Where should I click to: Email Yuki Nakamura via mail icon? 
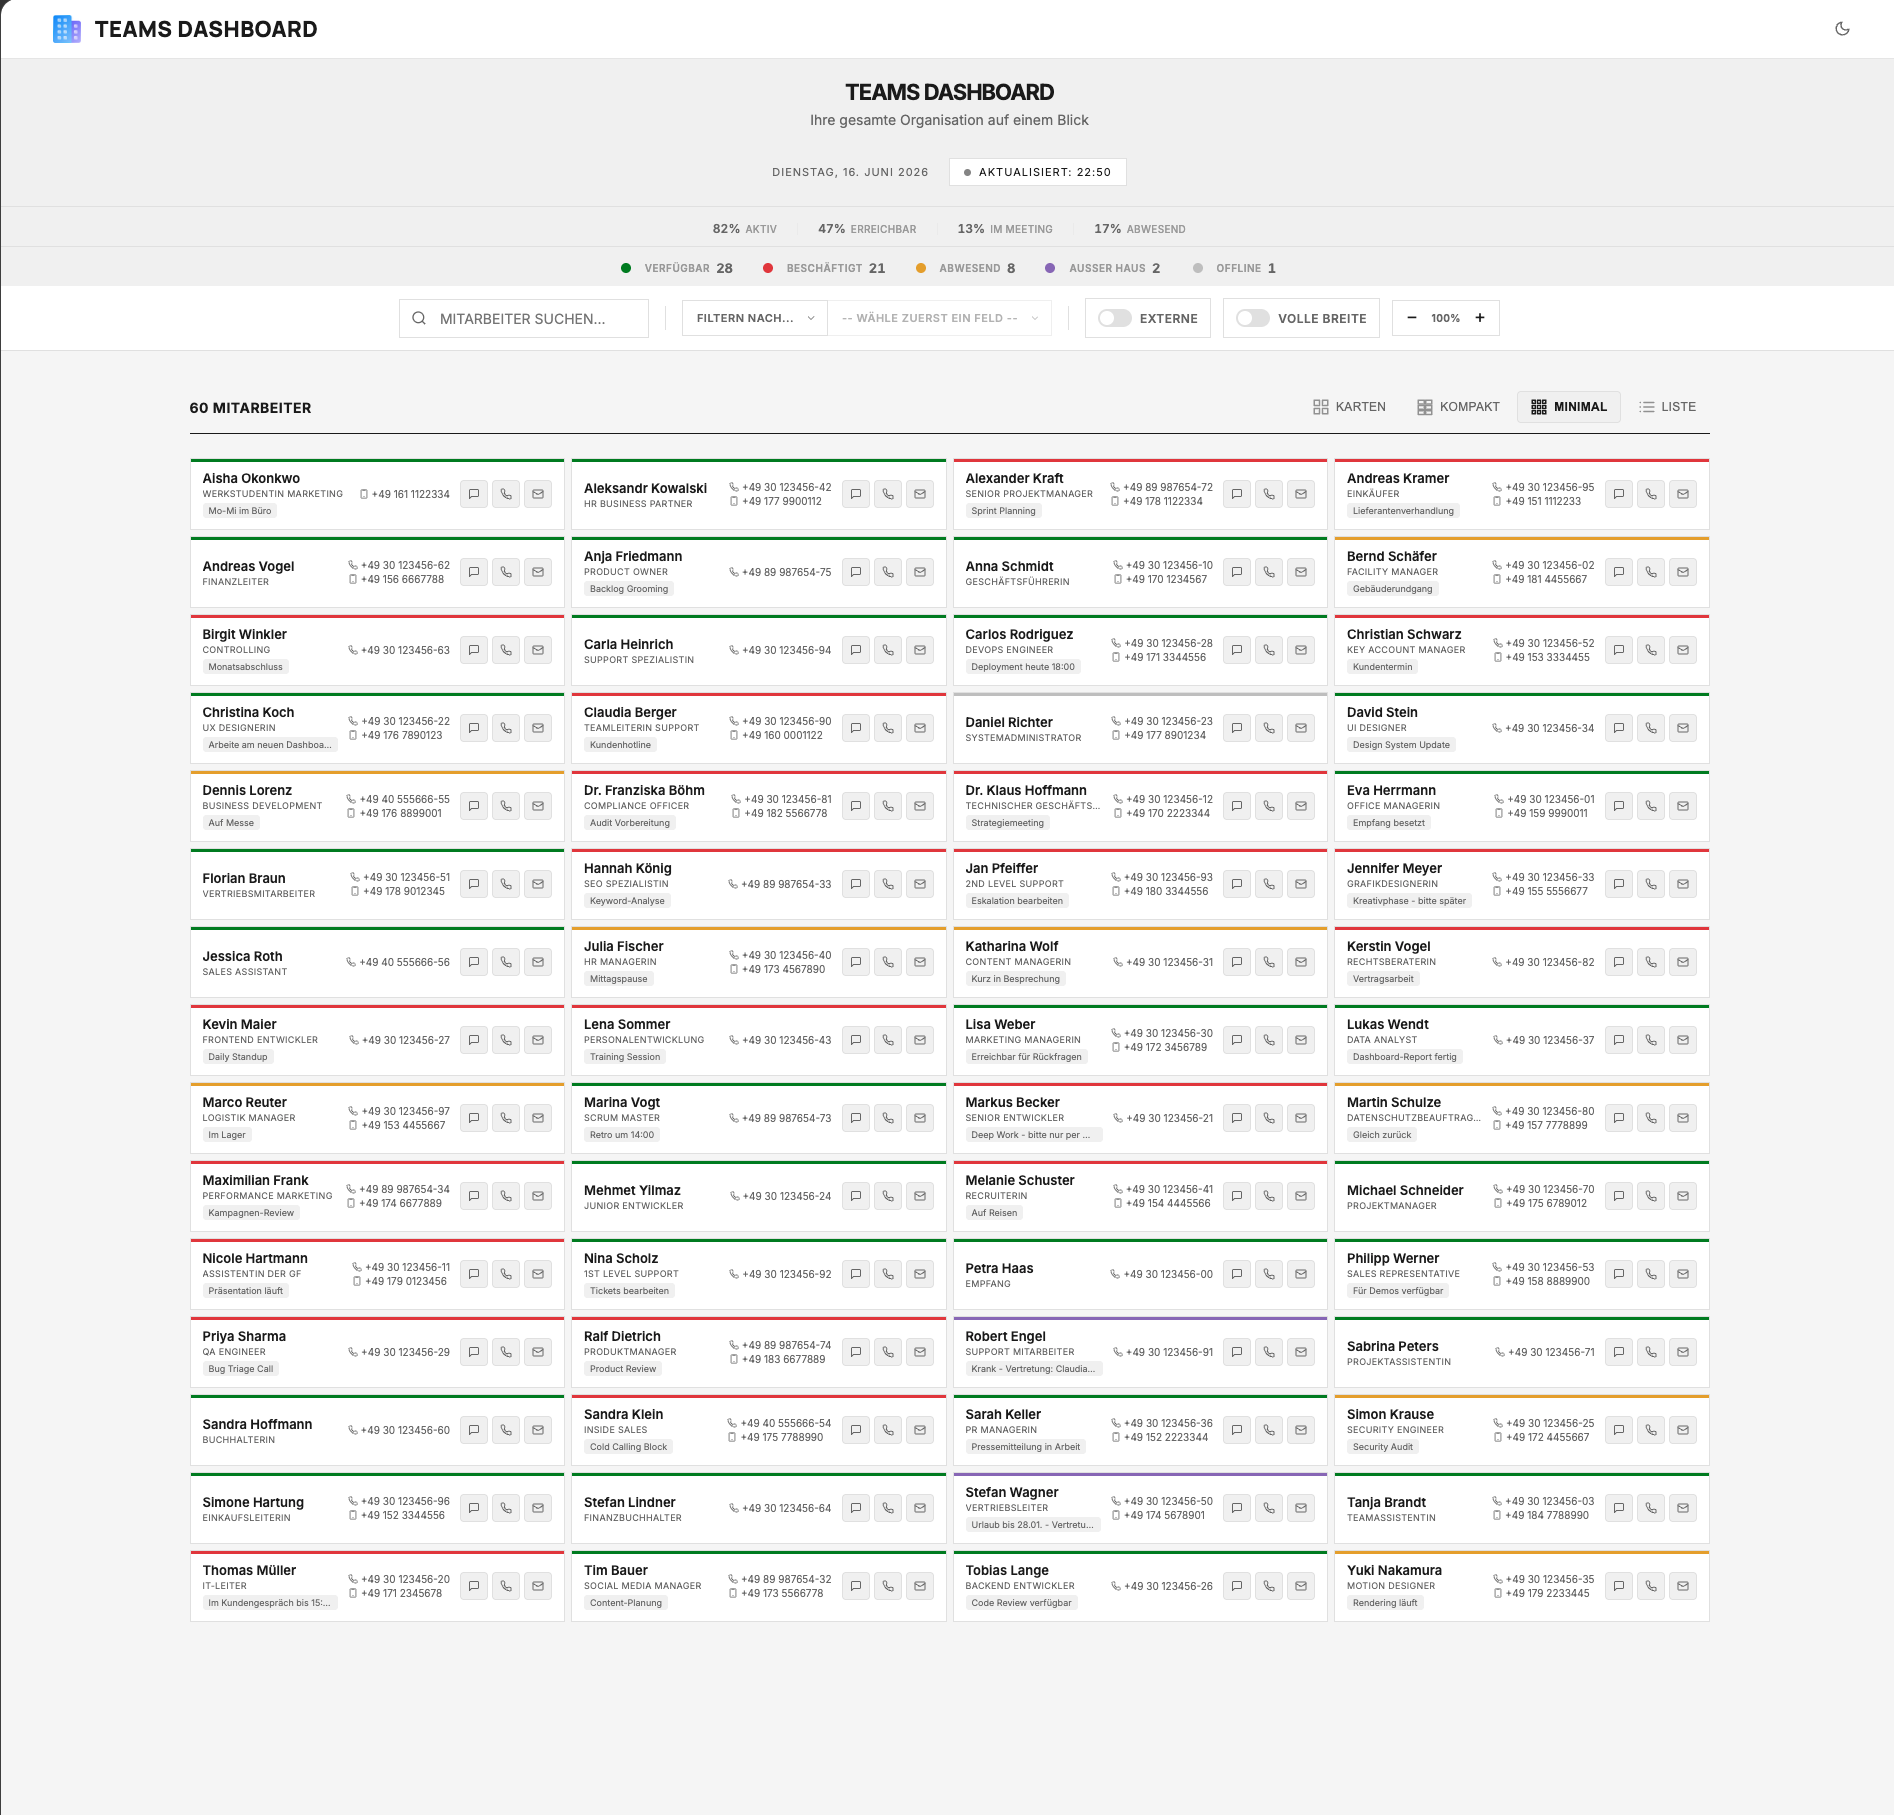point(1683,1586)
